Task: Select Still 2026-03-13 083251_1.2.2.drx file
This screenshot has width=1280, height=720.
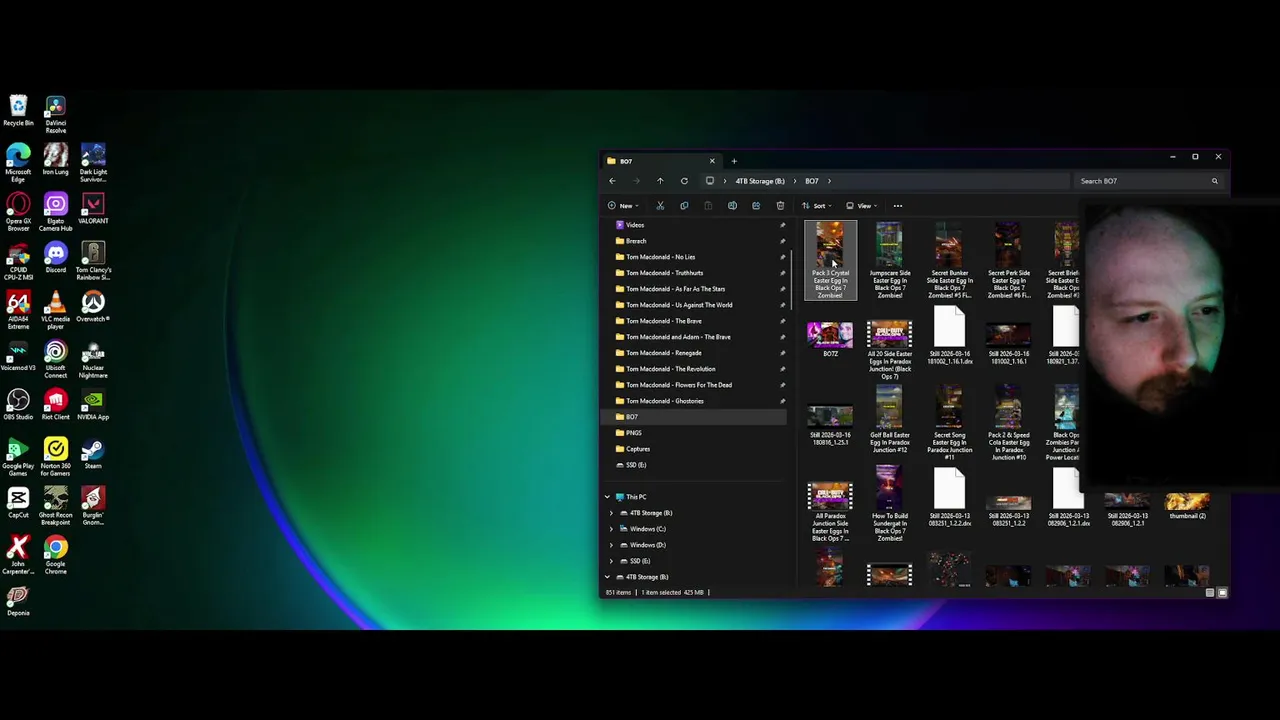Action: pos(949,498)
